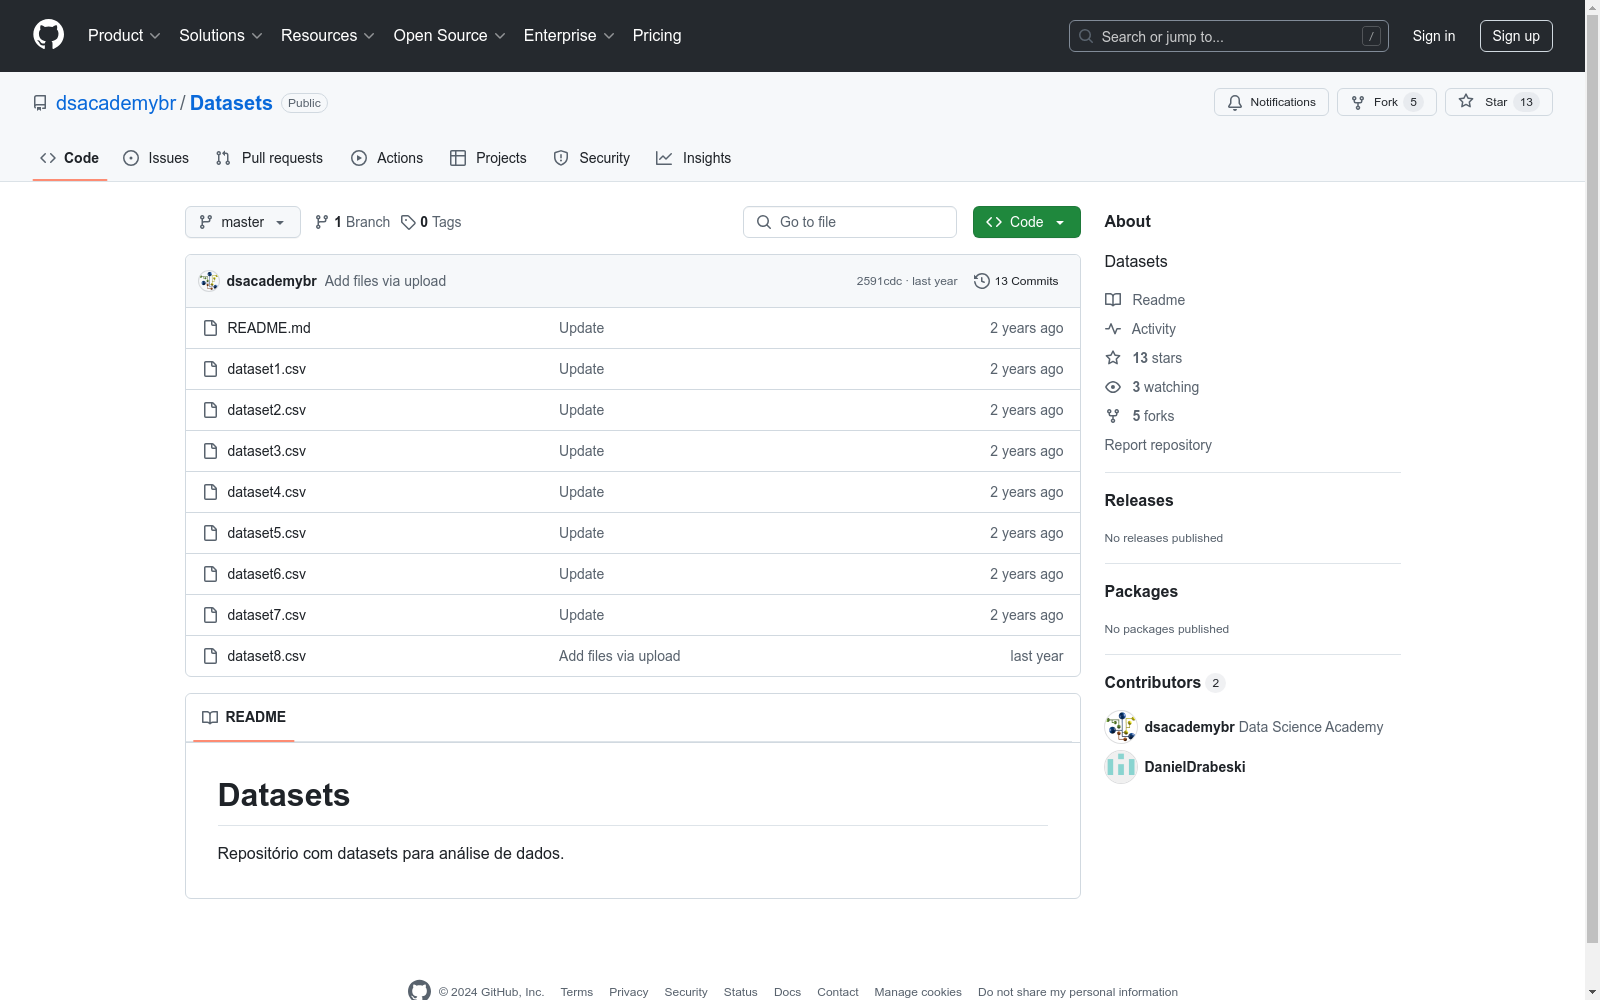Screen dimensions: 1600x1000
Task: Click the pulse icon beside Activity
Action: pos(1113,329)
